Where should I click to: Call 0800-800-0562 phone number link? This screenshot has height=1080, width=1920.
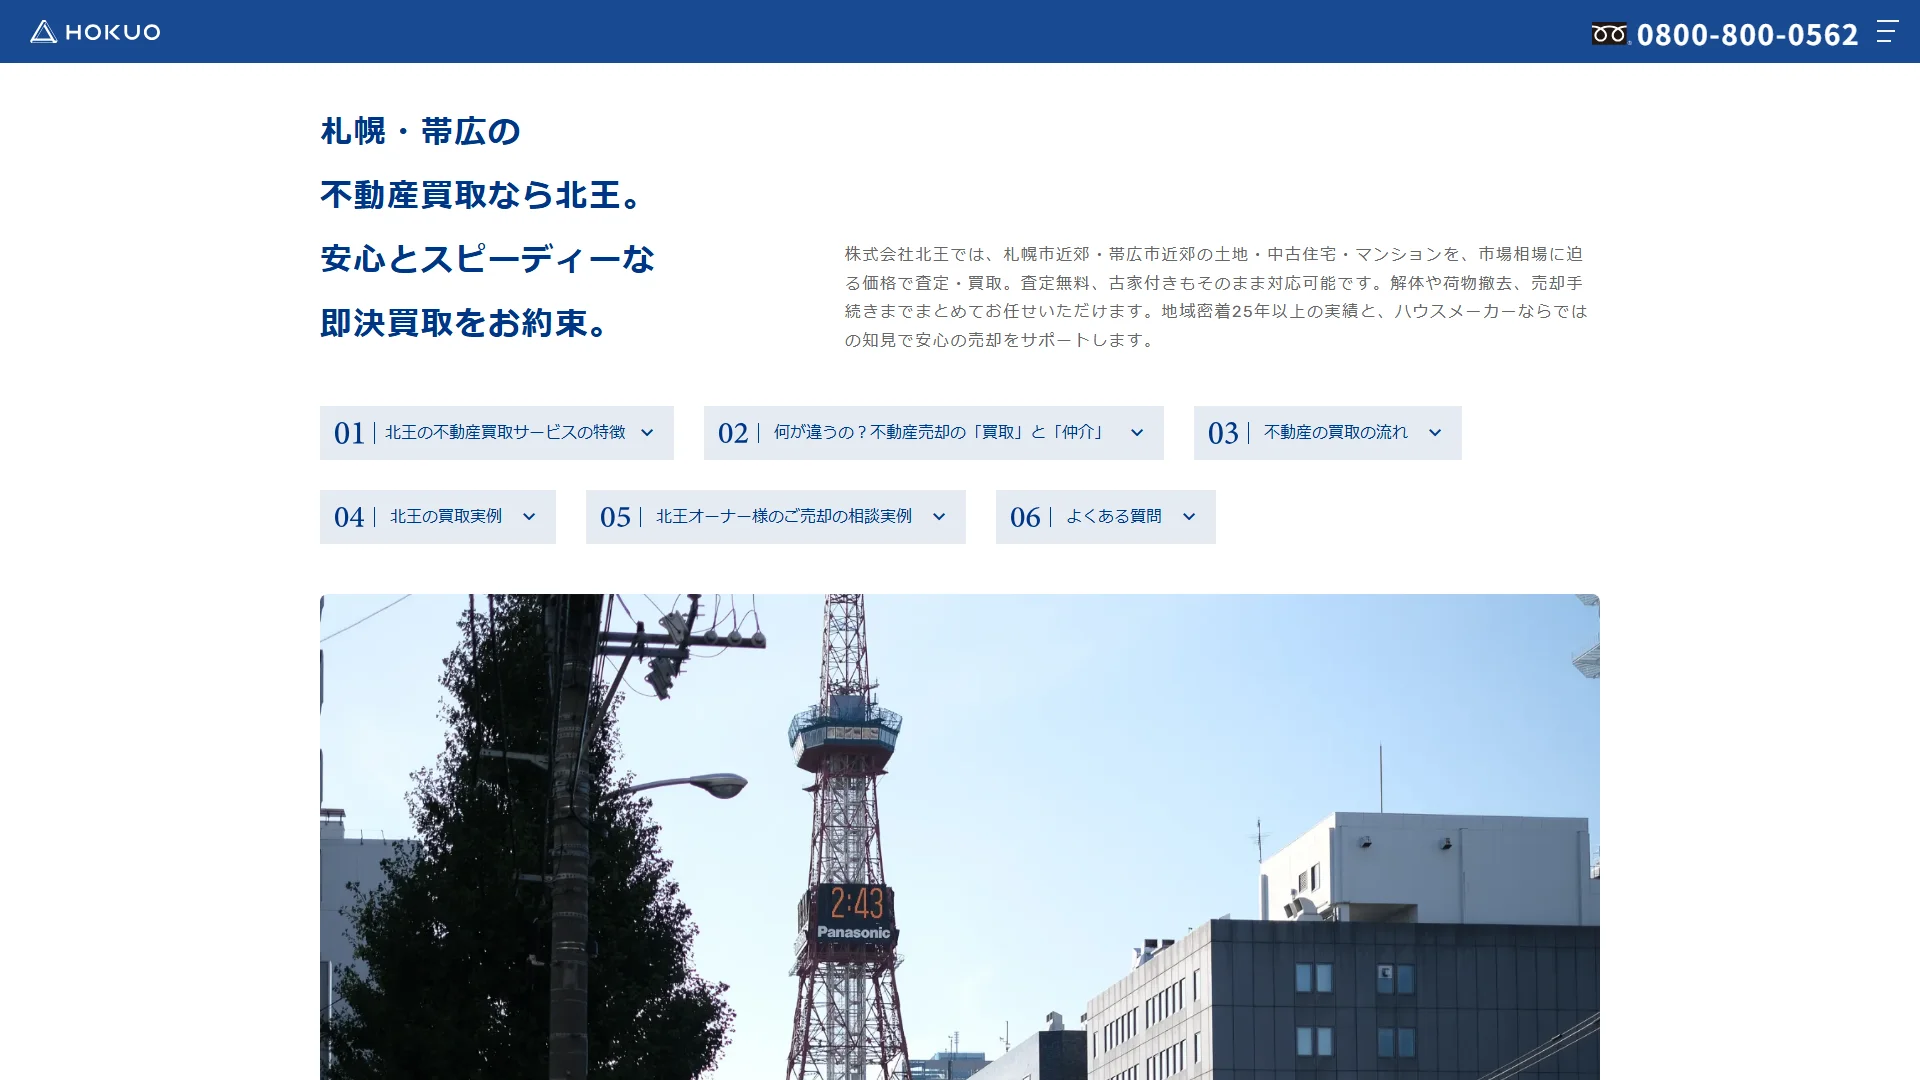(1746, 34)
